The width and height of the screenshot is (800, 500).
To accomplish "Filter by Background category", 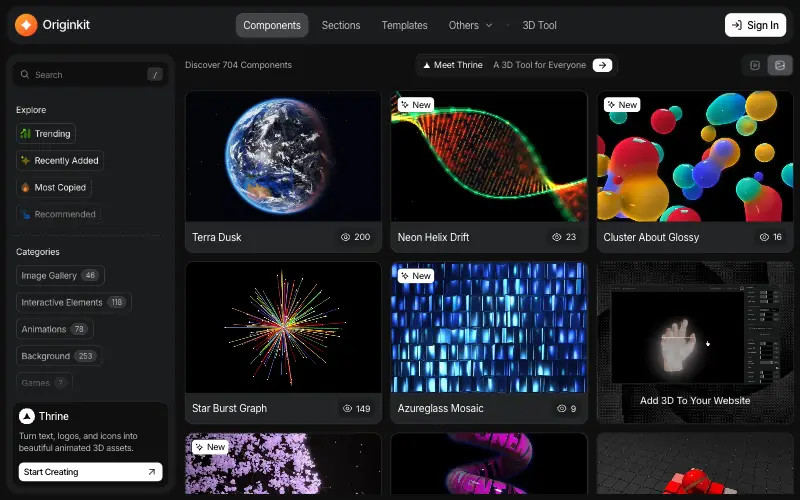I will 59,356.
